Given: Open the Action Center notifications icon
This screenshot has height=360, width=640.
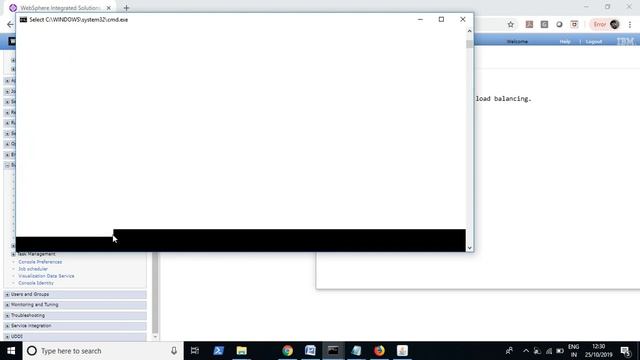Looking at the screenshot, I should (x=626, y=351).
